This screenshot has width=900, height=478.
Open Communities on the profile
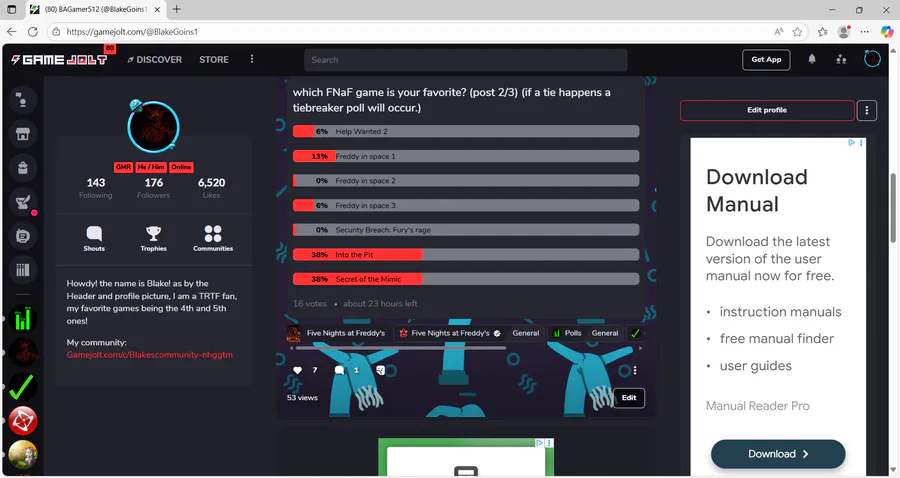[213, 238]
